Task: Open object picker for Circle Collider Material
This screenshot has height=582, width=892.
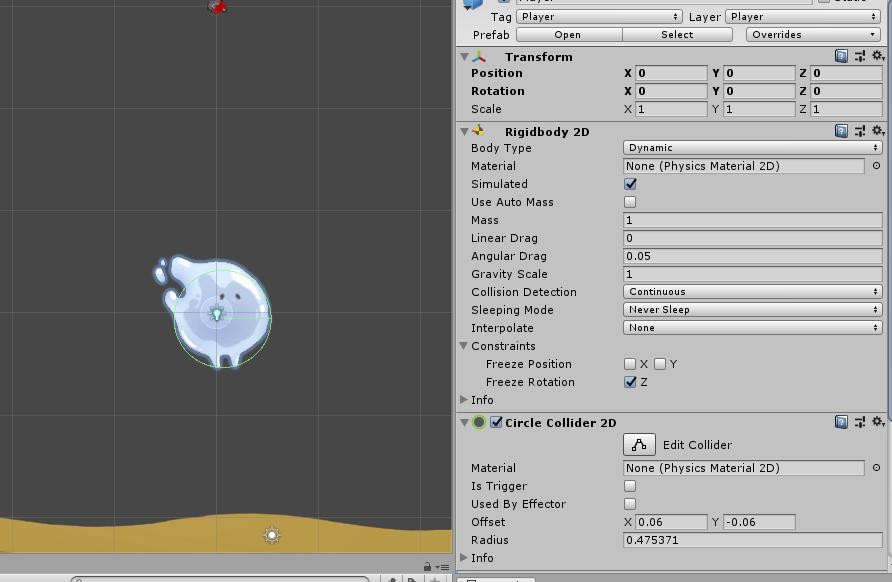Action: (876, 468)
